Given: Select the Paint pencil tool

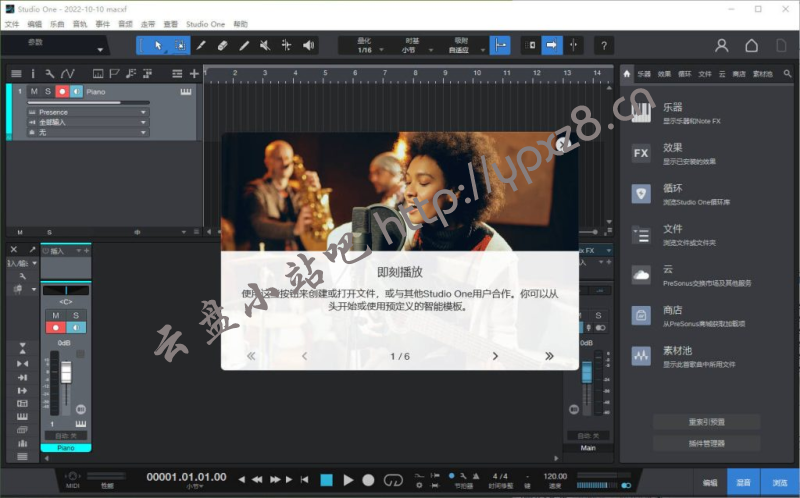Looking at the screenshot, I should (244, 45).
